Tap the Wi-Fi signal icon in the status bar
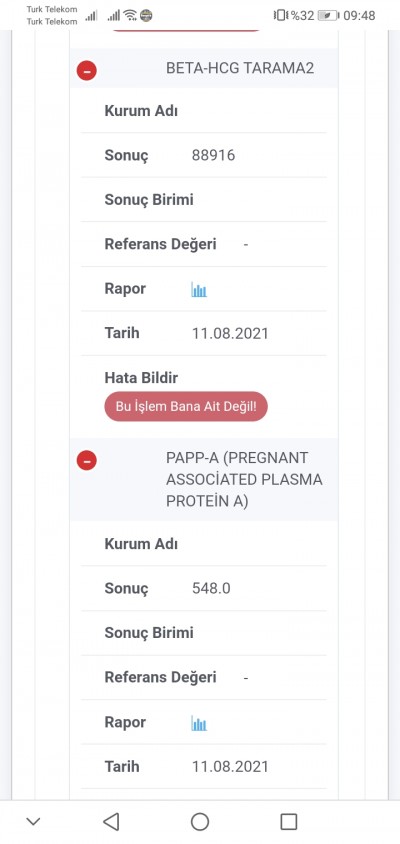 pos(130,15)
